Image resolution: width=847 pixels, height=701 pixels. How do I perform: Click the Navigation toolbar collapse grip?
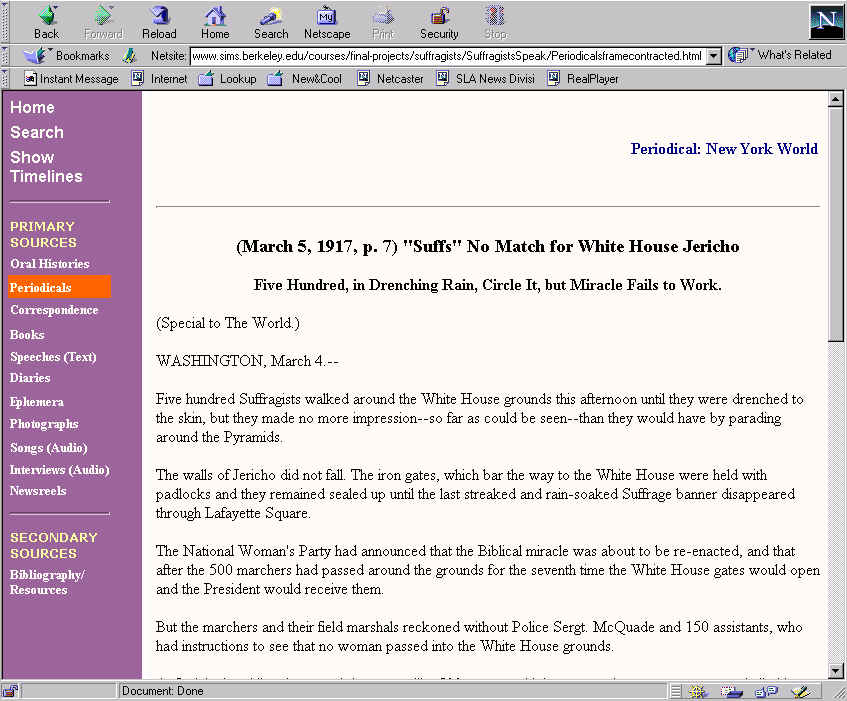[5, 23]
